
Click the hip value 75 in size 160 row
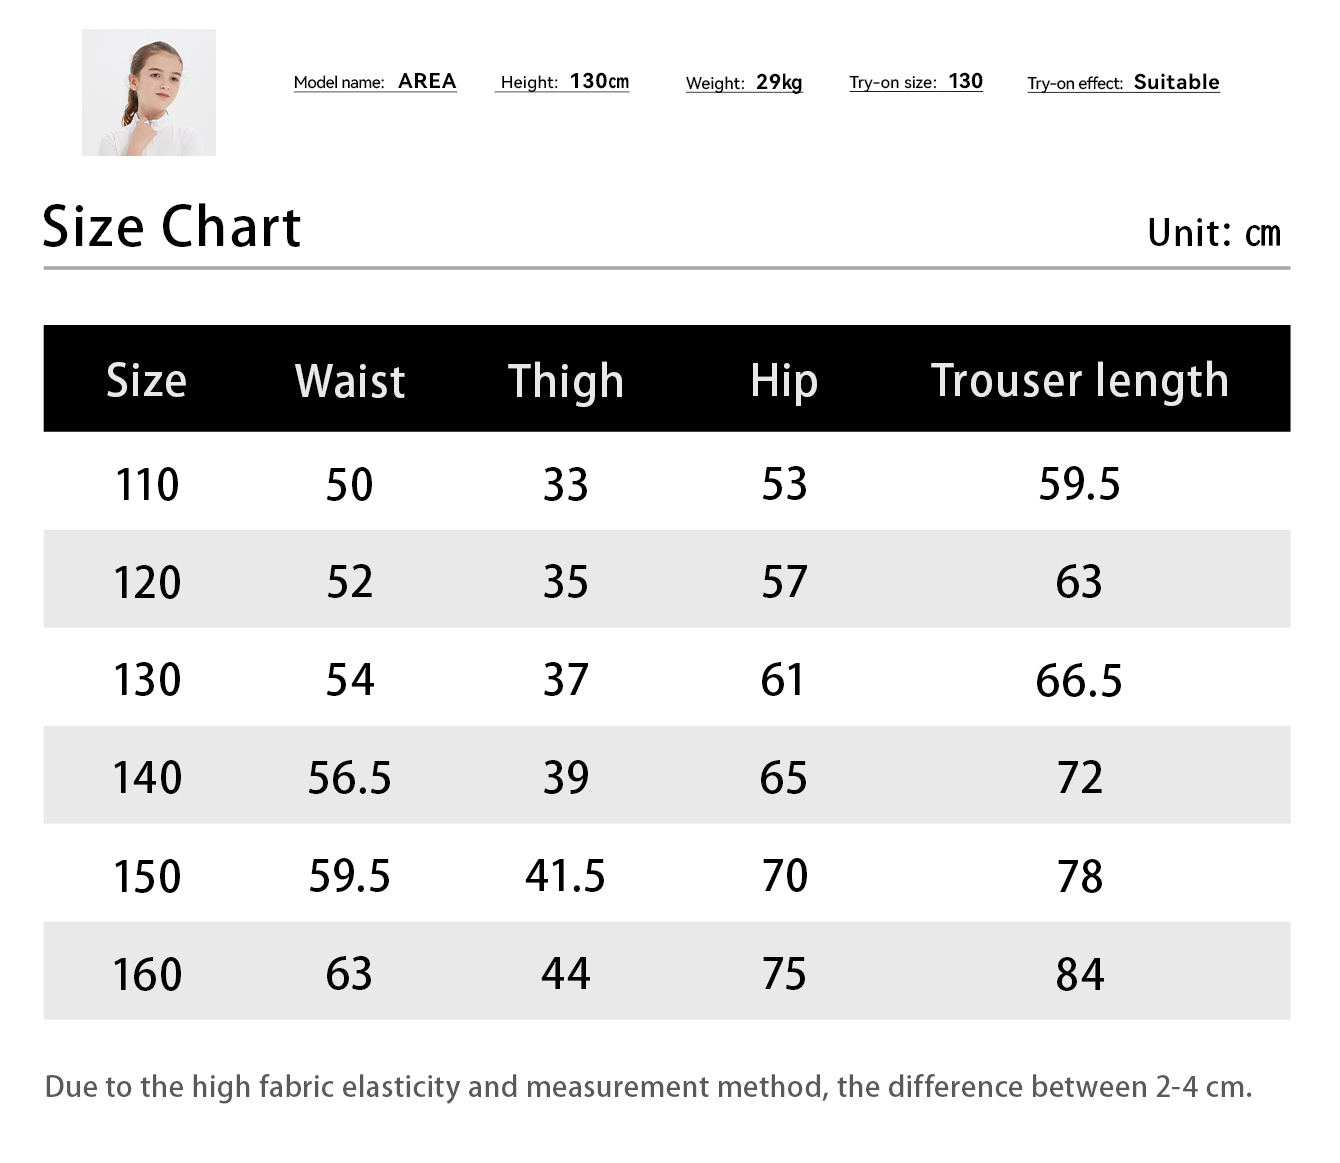tap(784, 974)
